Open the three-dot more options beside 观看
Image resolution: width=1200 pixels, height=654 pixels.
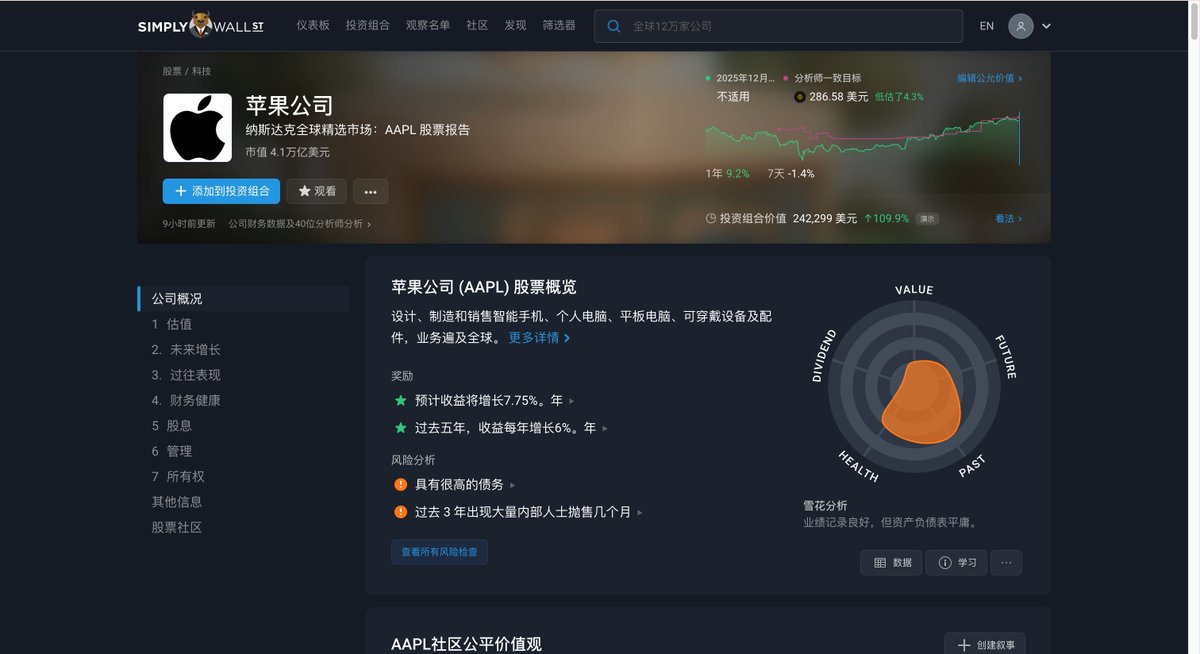coord(370,191)
